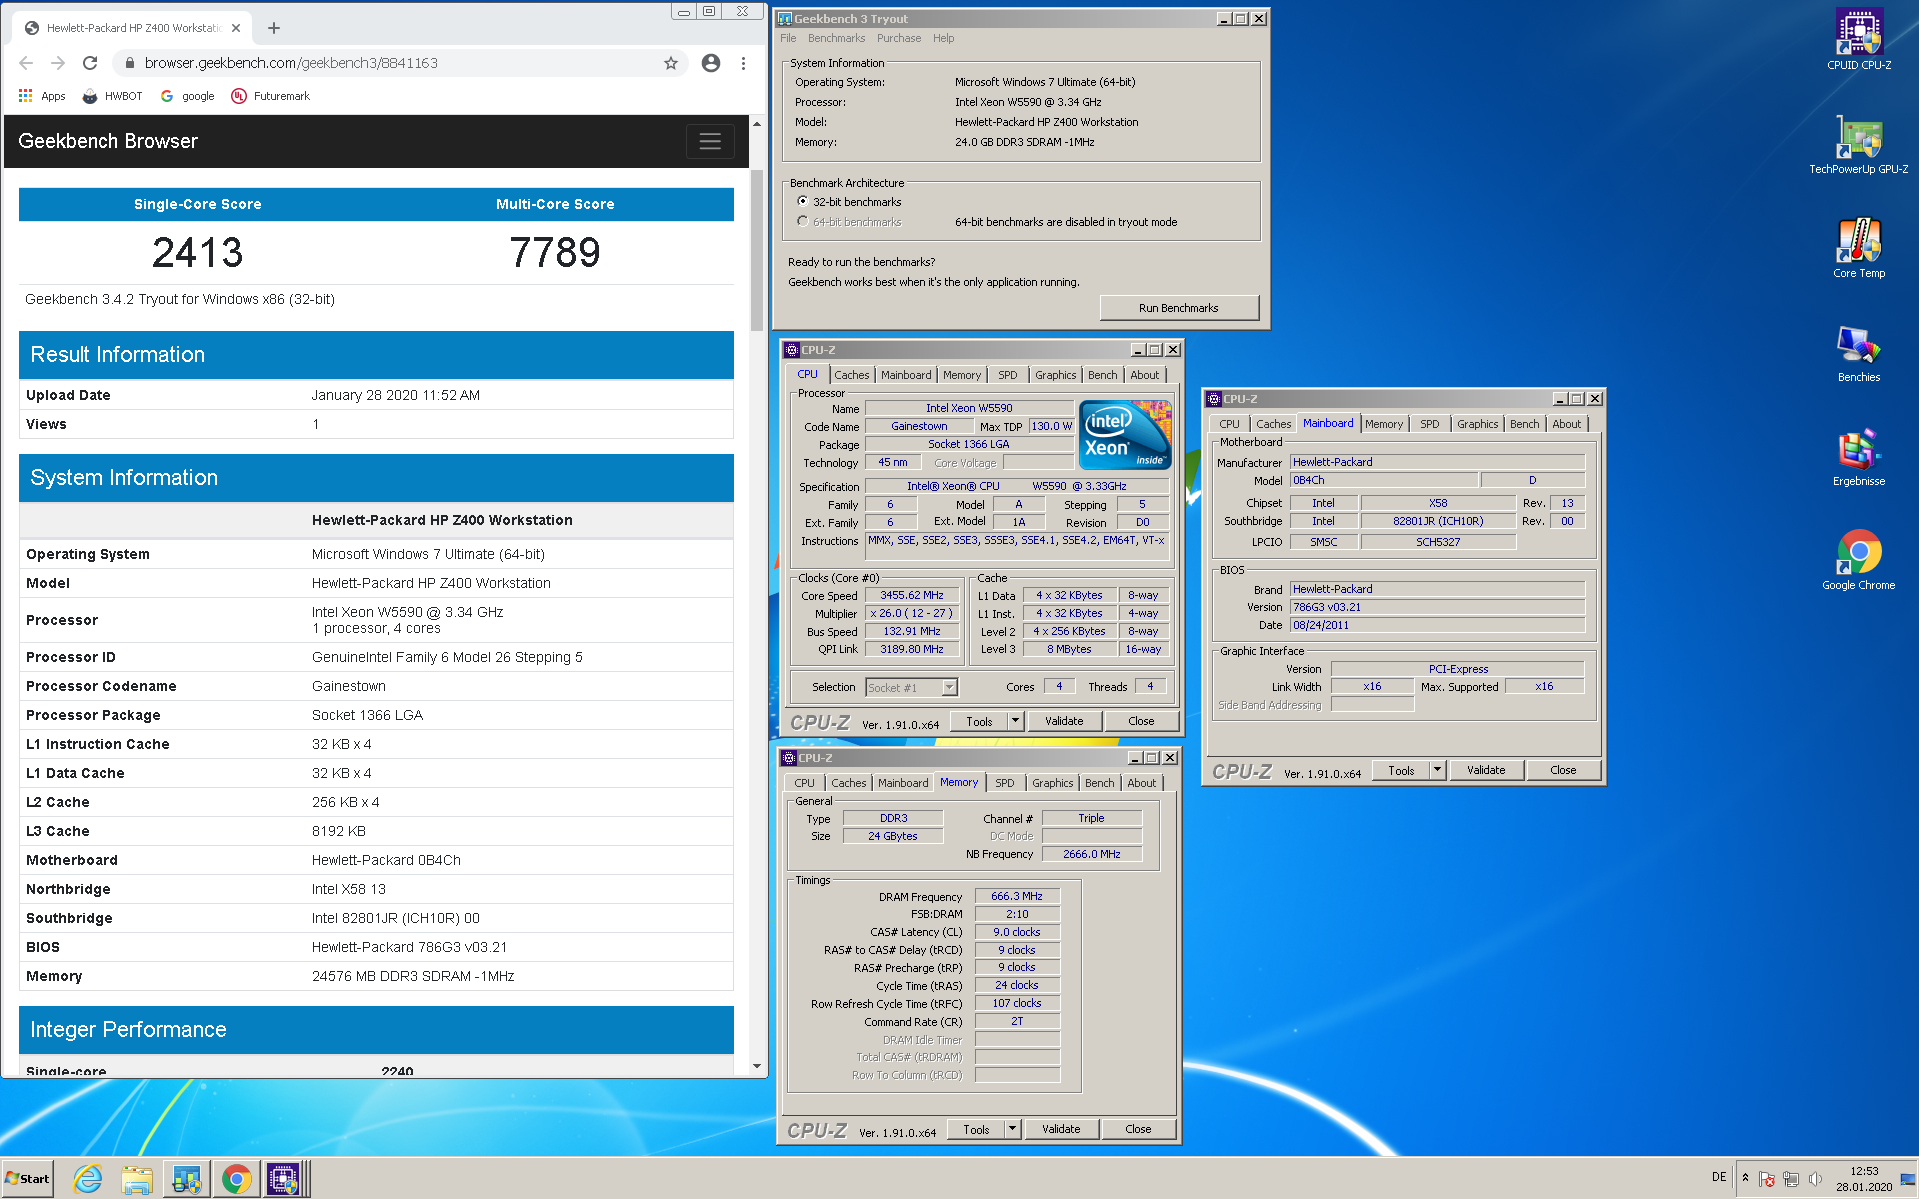The image size is (1919, 1199).
Task: Switch to Caches tab in CPU window
Action: [x=852, y=375]
